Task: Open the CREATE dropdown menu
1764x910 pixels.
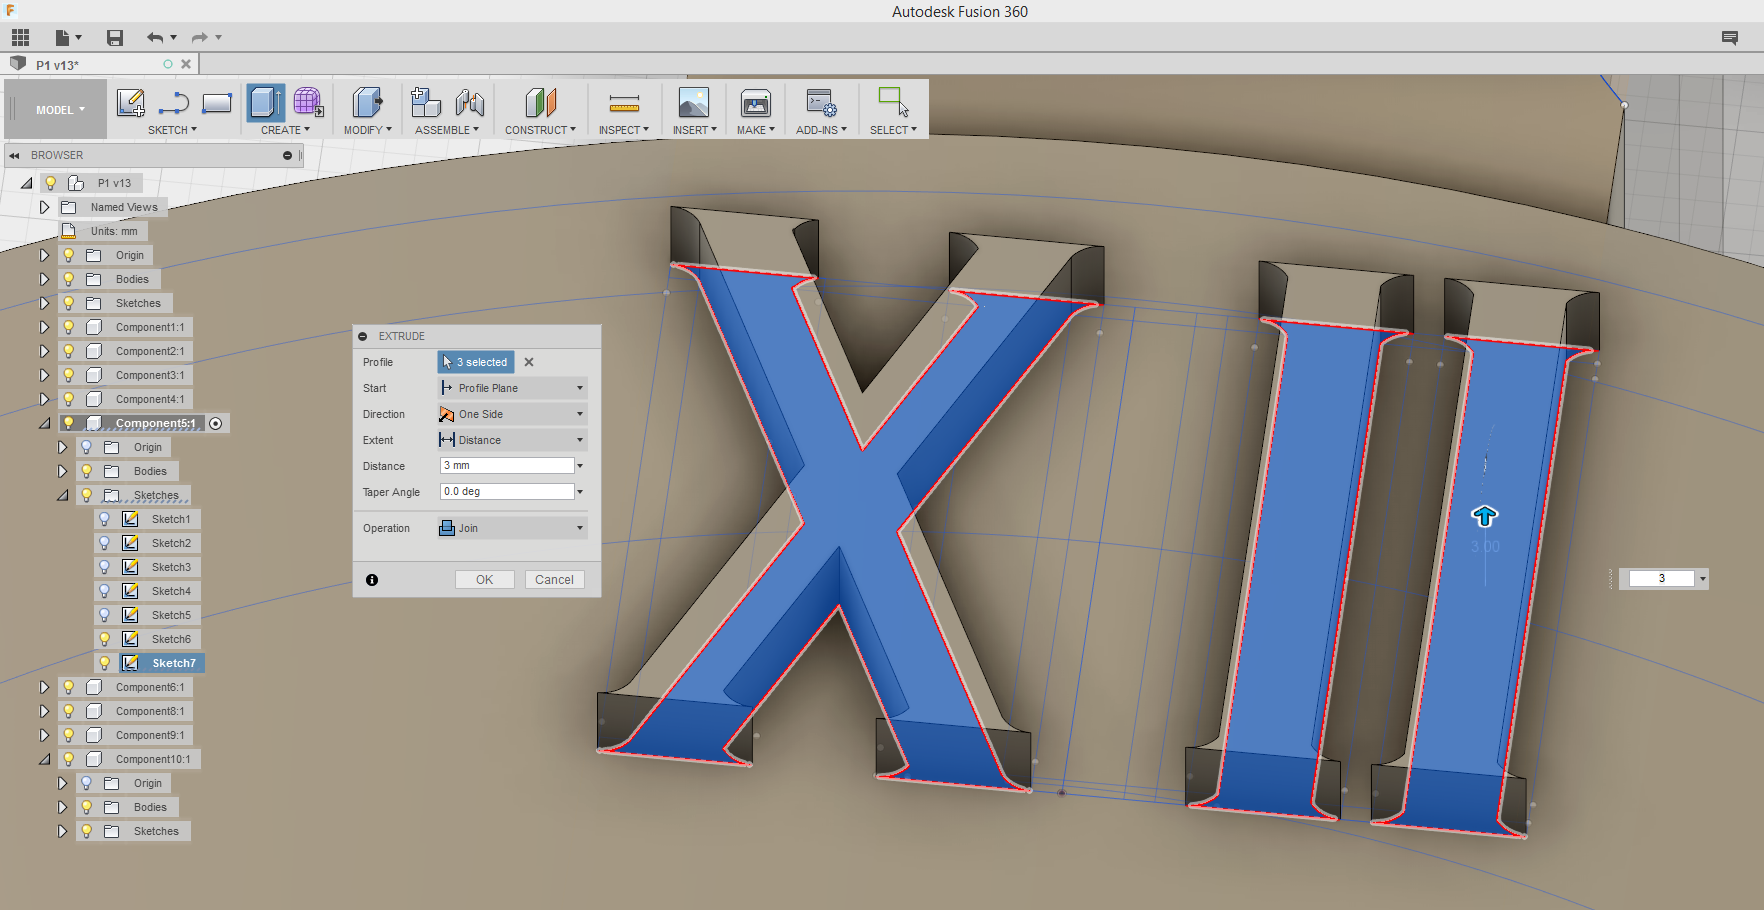Action: 285,130
